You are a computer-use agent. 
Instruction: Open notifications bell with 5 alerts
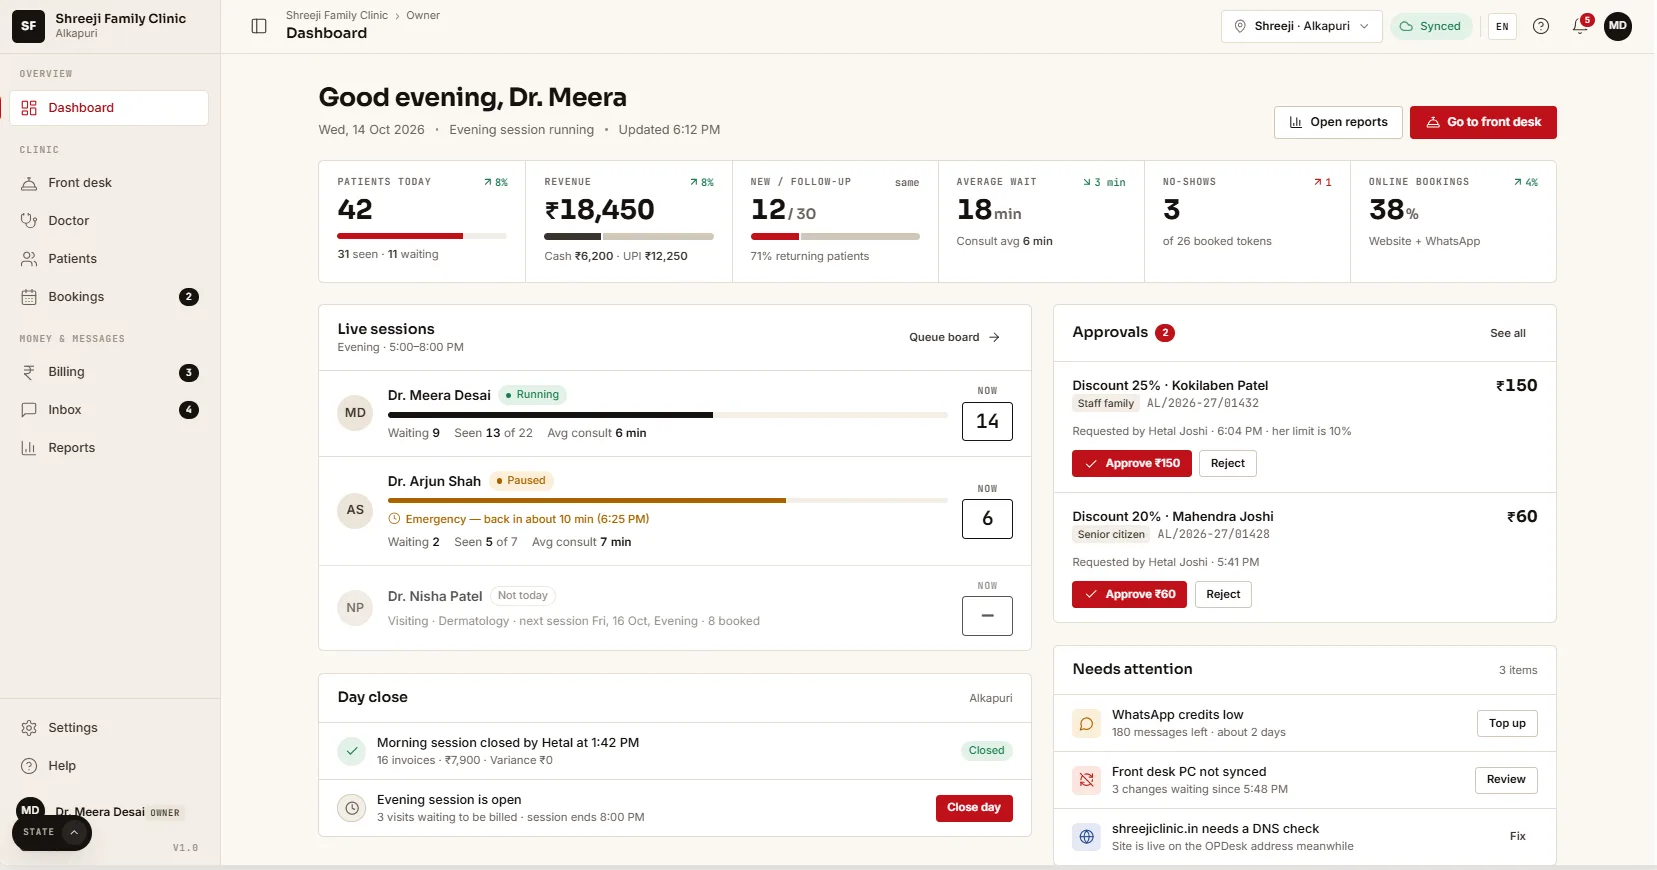pos(1580,26)
